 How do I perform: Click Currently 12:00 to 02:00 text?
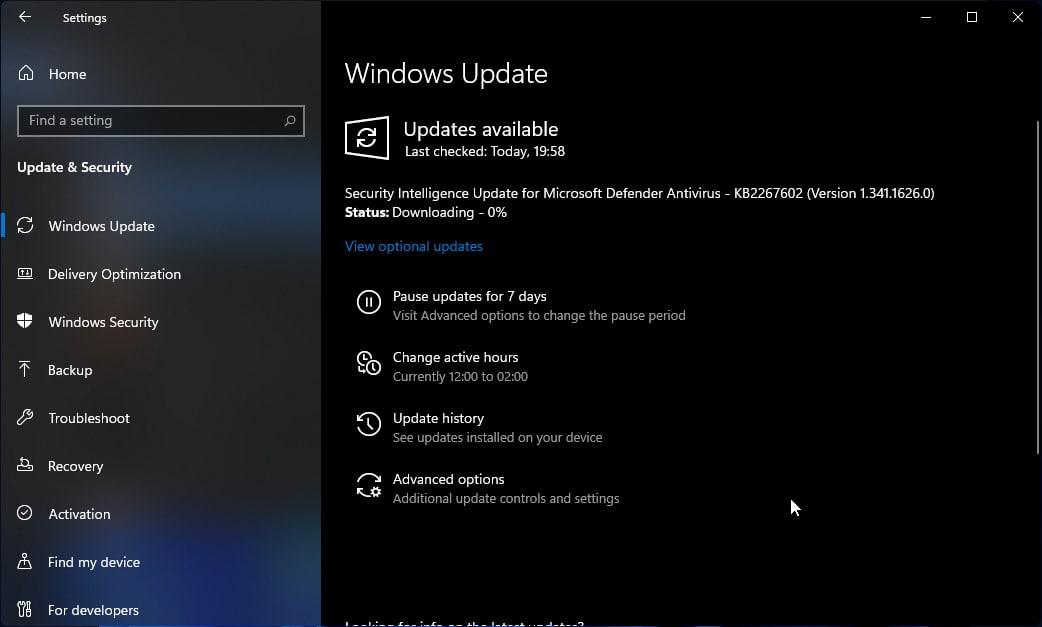pos(460,377)
